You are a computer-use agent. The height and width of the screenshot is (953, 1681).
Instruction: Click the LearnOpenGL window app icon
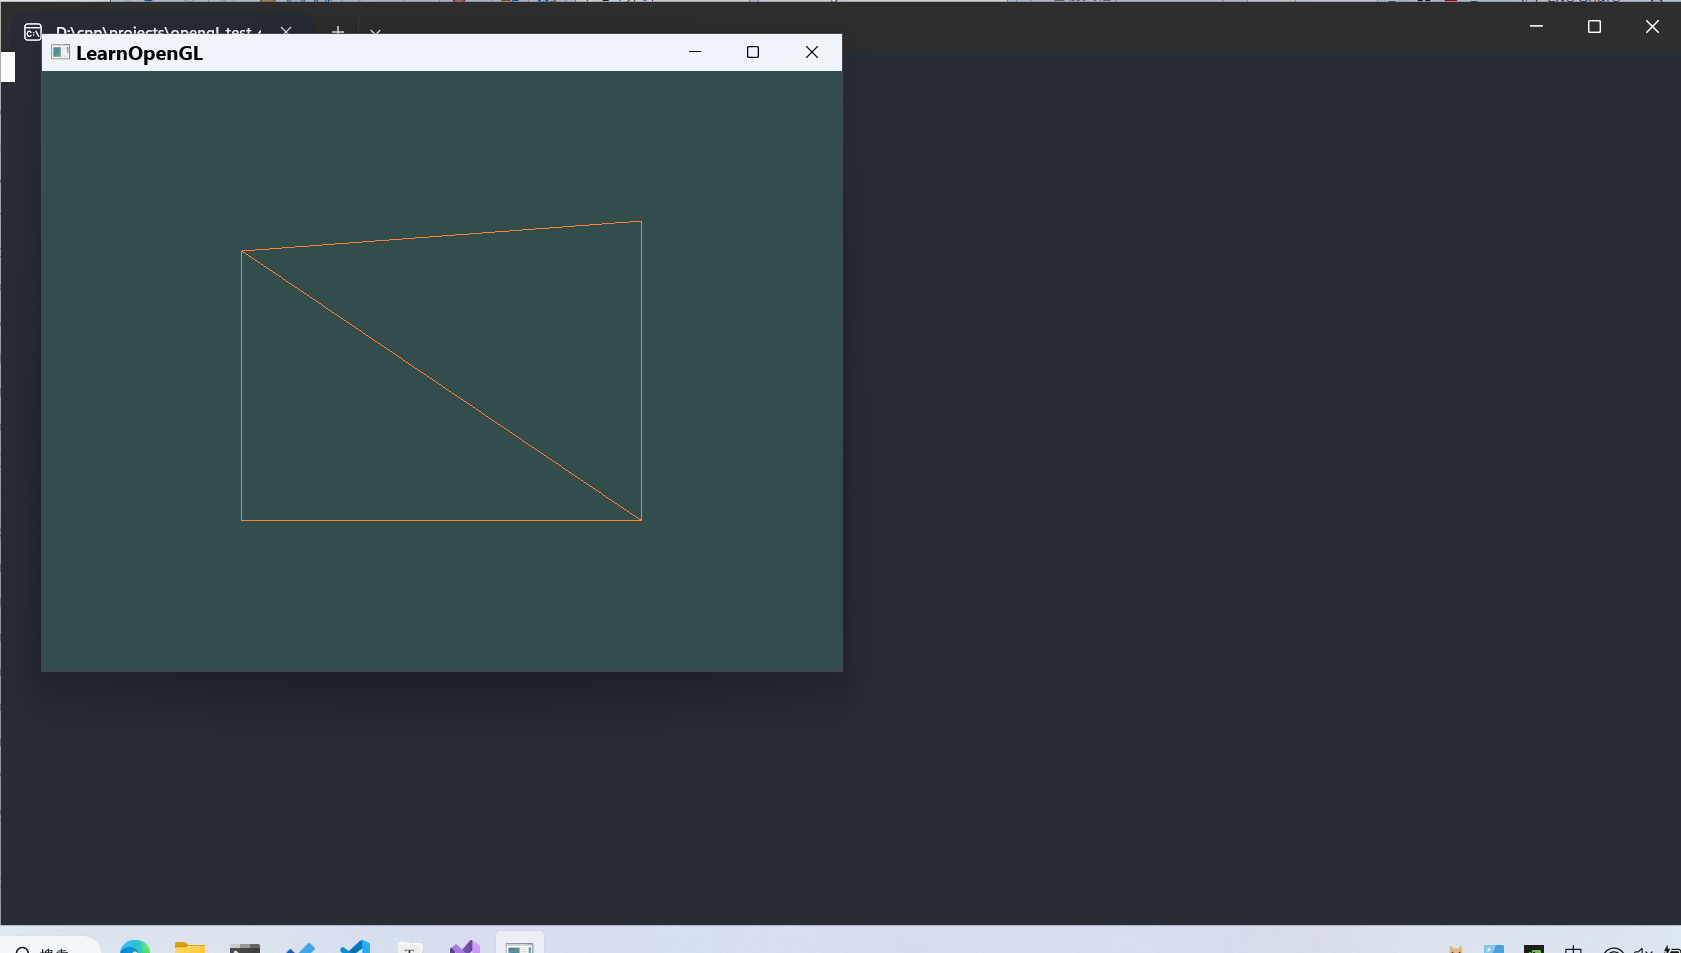coord(60,52)
